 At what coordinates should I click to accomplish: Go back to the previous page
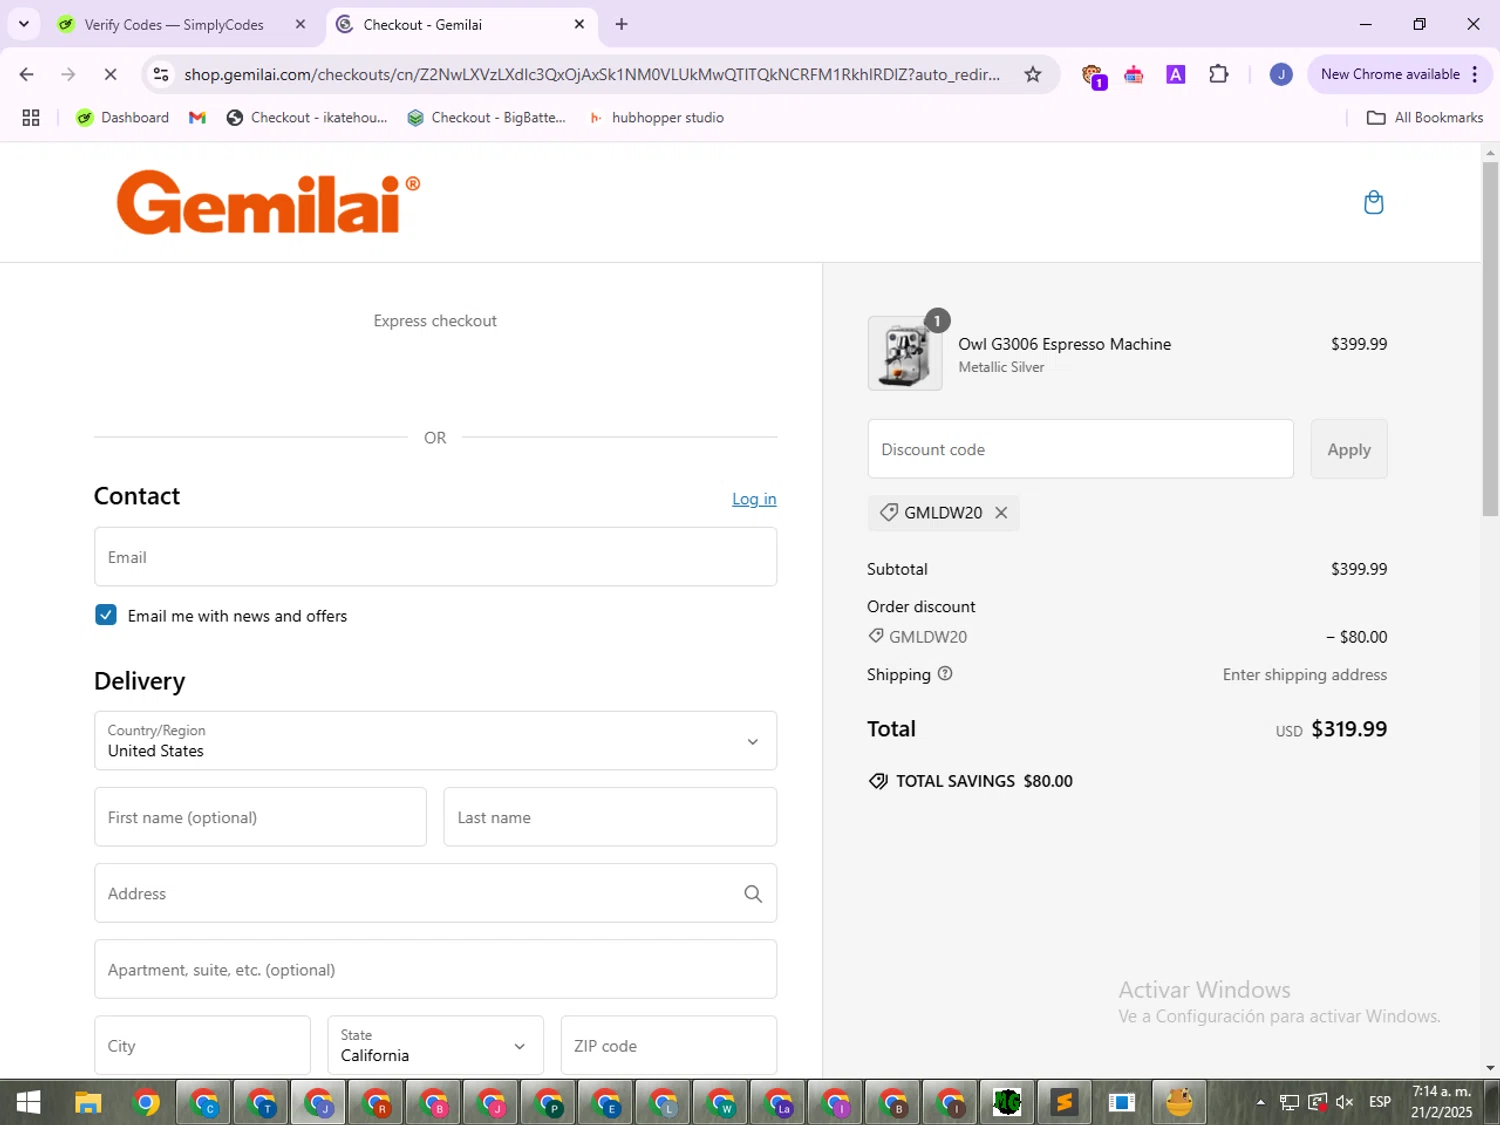[27, 74]
